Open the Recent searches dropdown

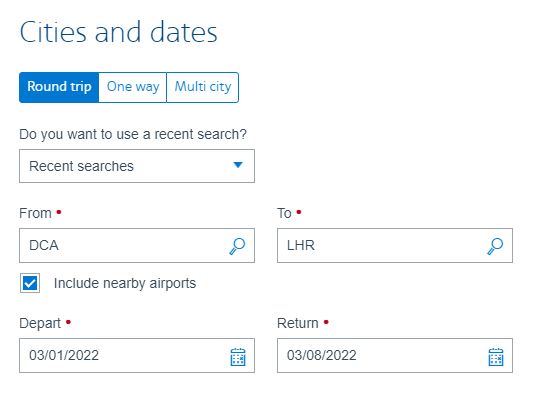coord(137,166)
